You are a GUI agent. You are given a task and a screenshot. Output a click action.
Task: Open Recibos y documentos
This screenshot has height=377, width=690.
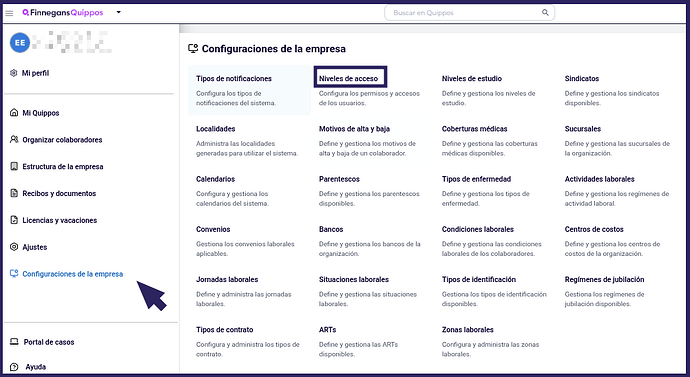(x=59, y=194)
